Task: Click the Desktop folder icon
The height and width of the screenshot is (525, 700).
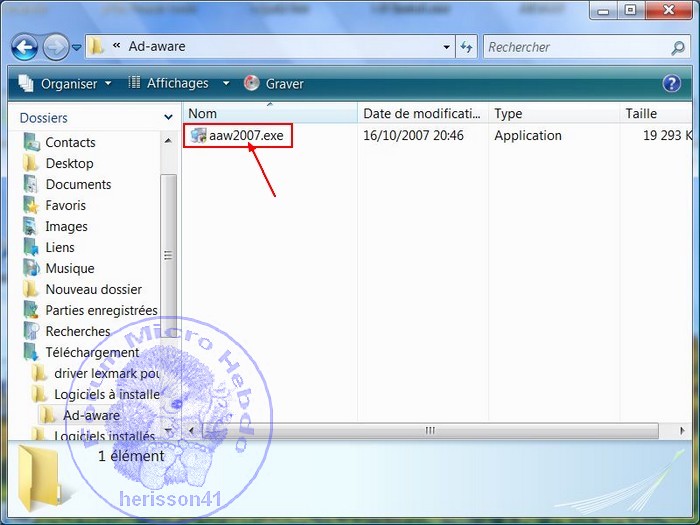Action: coord(30,163)
